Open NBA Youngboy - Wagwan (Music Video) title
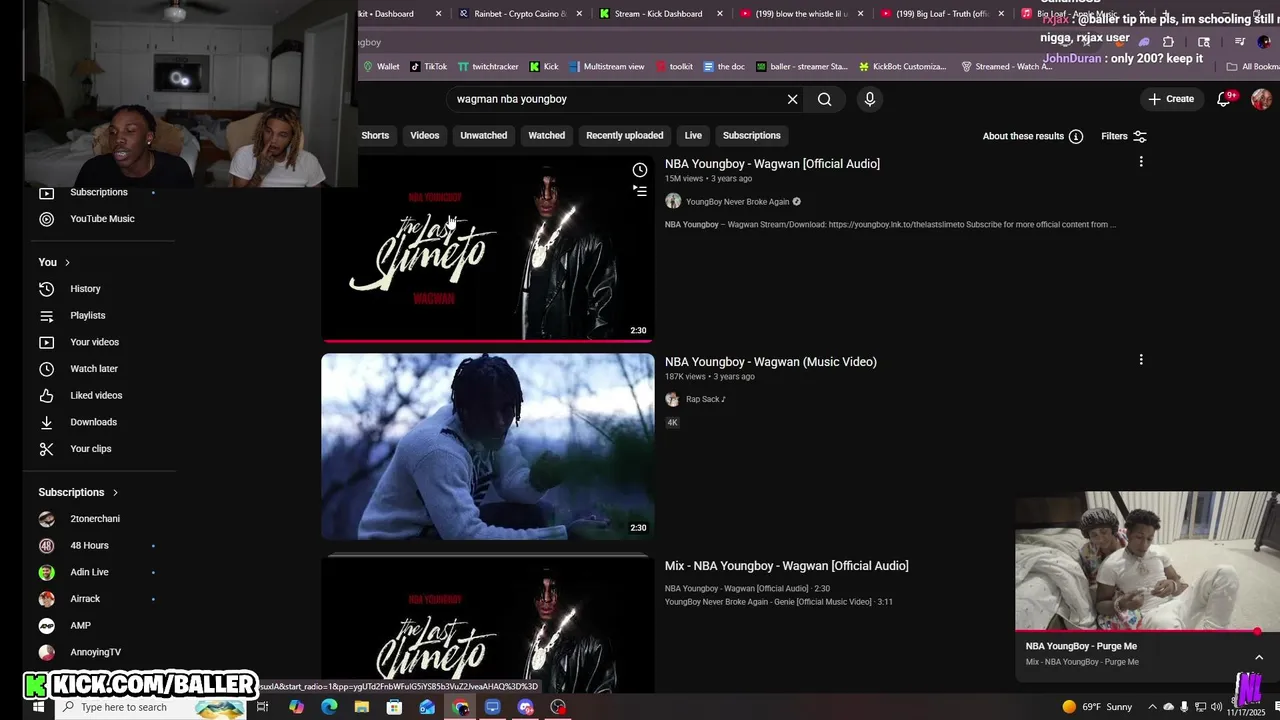The height and width of the screenshot is (720, 1280). [x=771, y=362]
